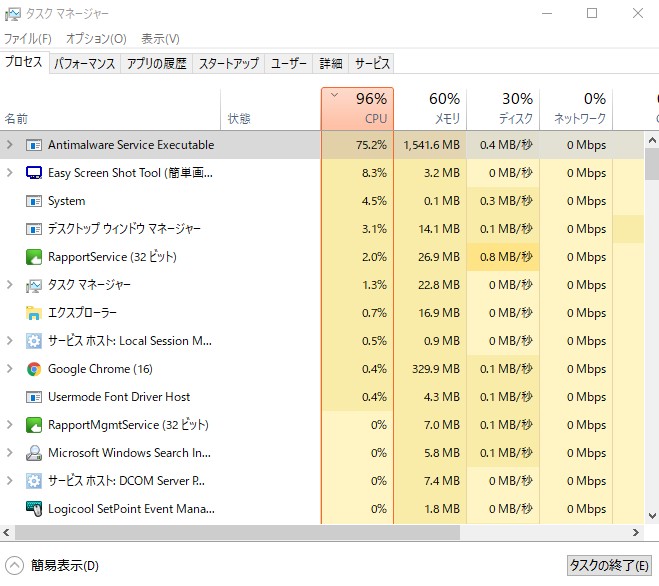Expand Microsoft Windows Search In... row
Screen dimensions: 659x586
click(10, 453)
